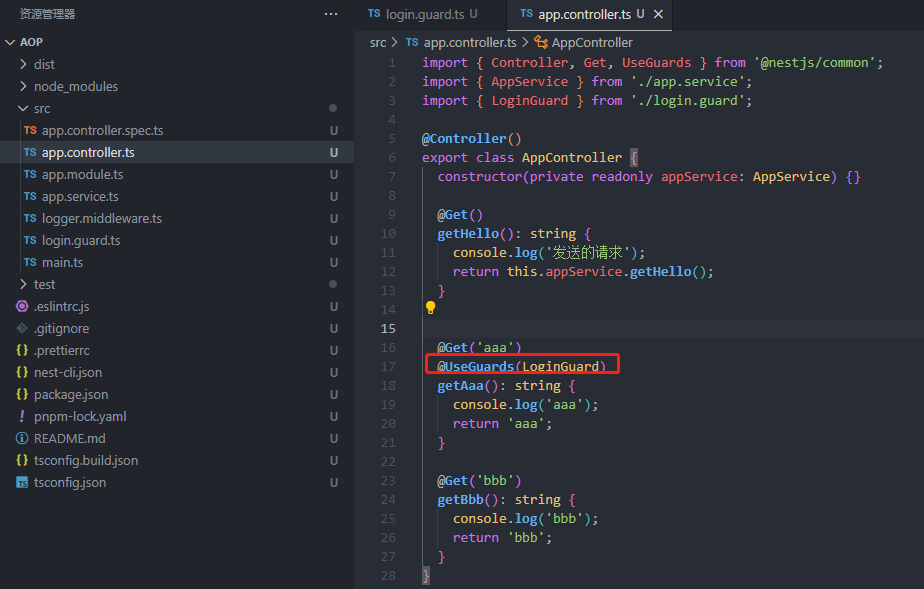Click the warning icon beside pnpm-lock.yaml
Screen dimensions: 924x589
click(22, 416)
